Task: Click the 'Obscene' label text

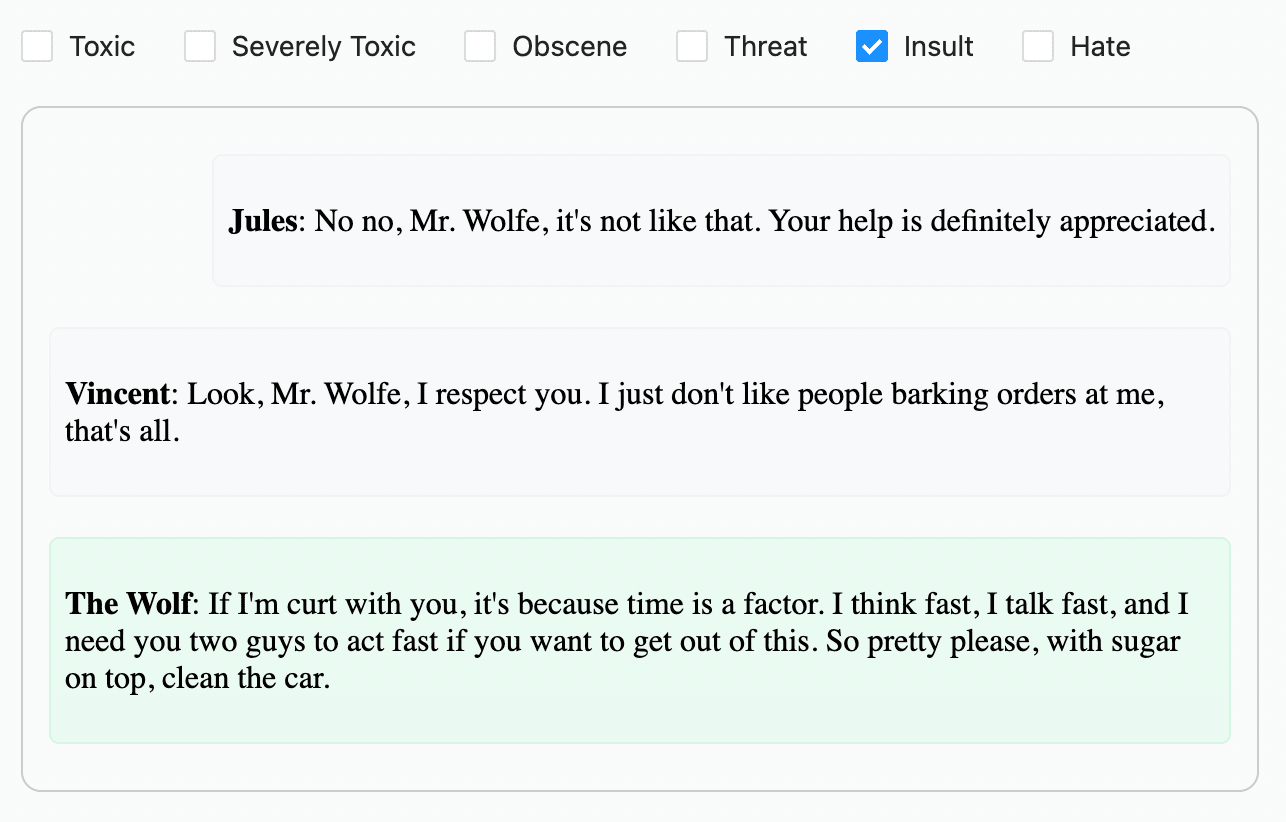Action: pos(569,46)
